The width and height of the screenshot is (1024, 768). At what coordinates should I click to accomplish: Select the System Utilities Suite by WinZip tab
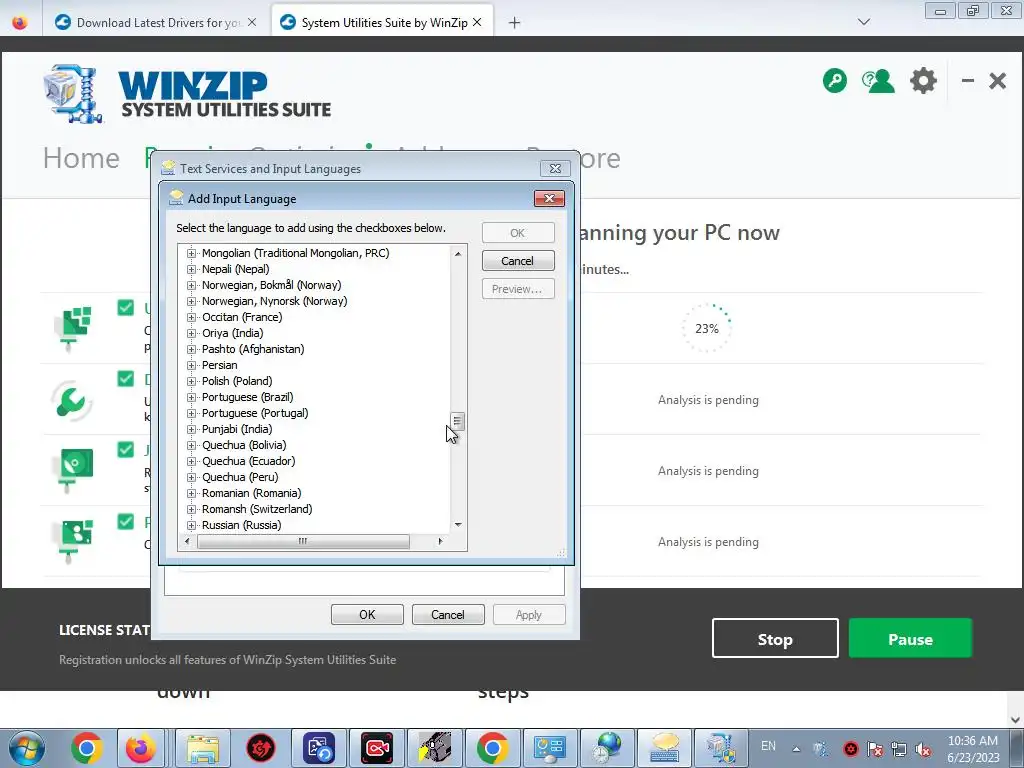point(381,22)
